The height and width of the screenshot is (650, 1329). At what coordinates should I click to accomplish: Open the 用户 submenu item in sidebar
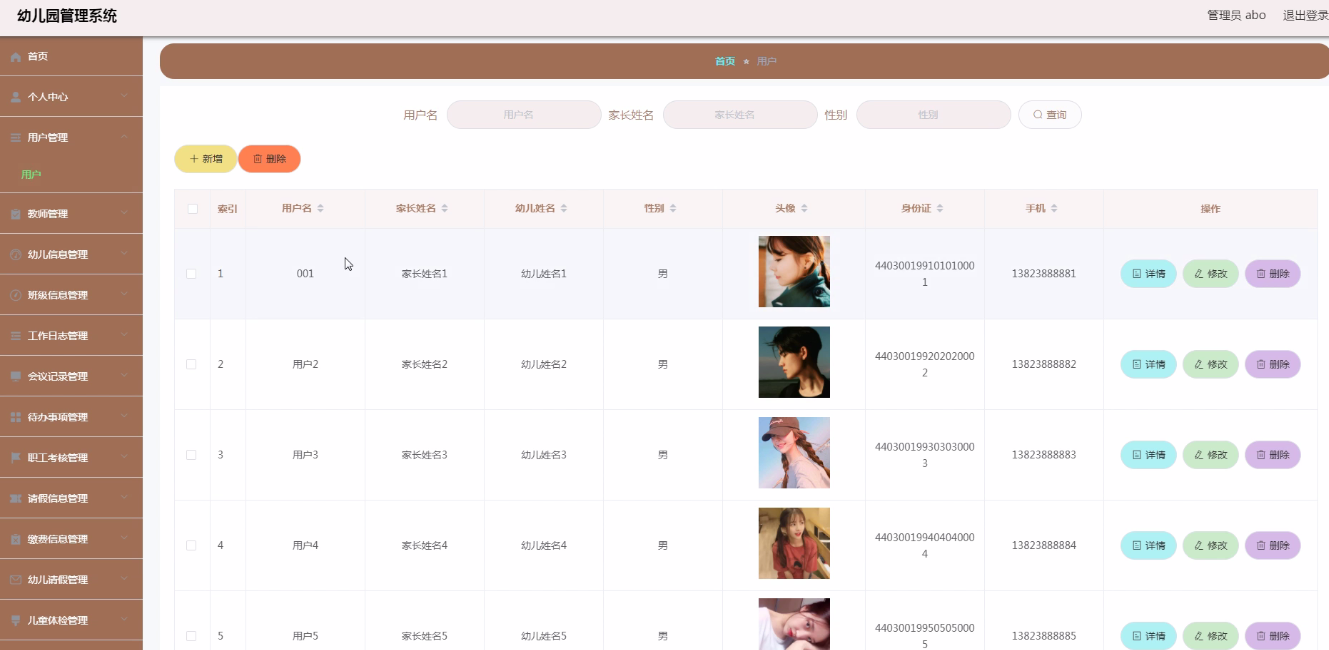click(x=31, y=175)
